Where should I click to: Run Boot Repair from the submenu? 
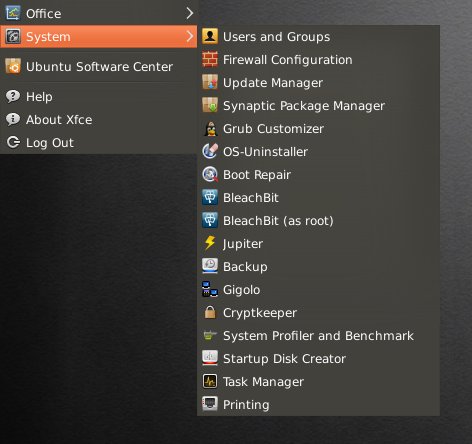[x=318, y=174]
